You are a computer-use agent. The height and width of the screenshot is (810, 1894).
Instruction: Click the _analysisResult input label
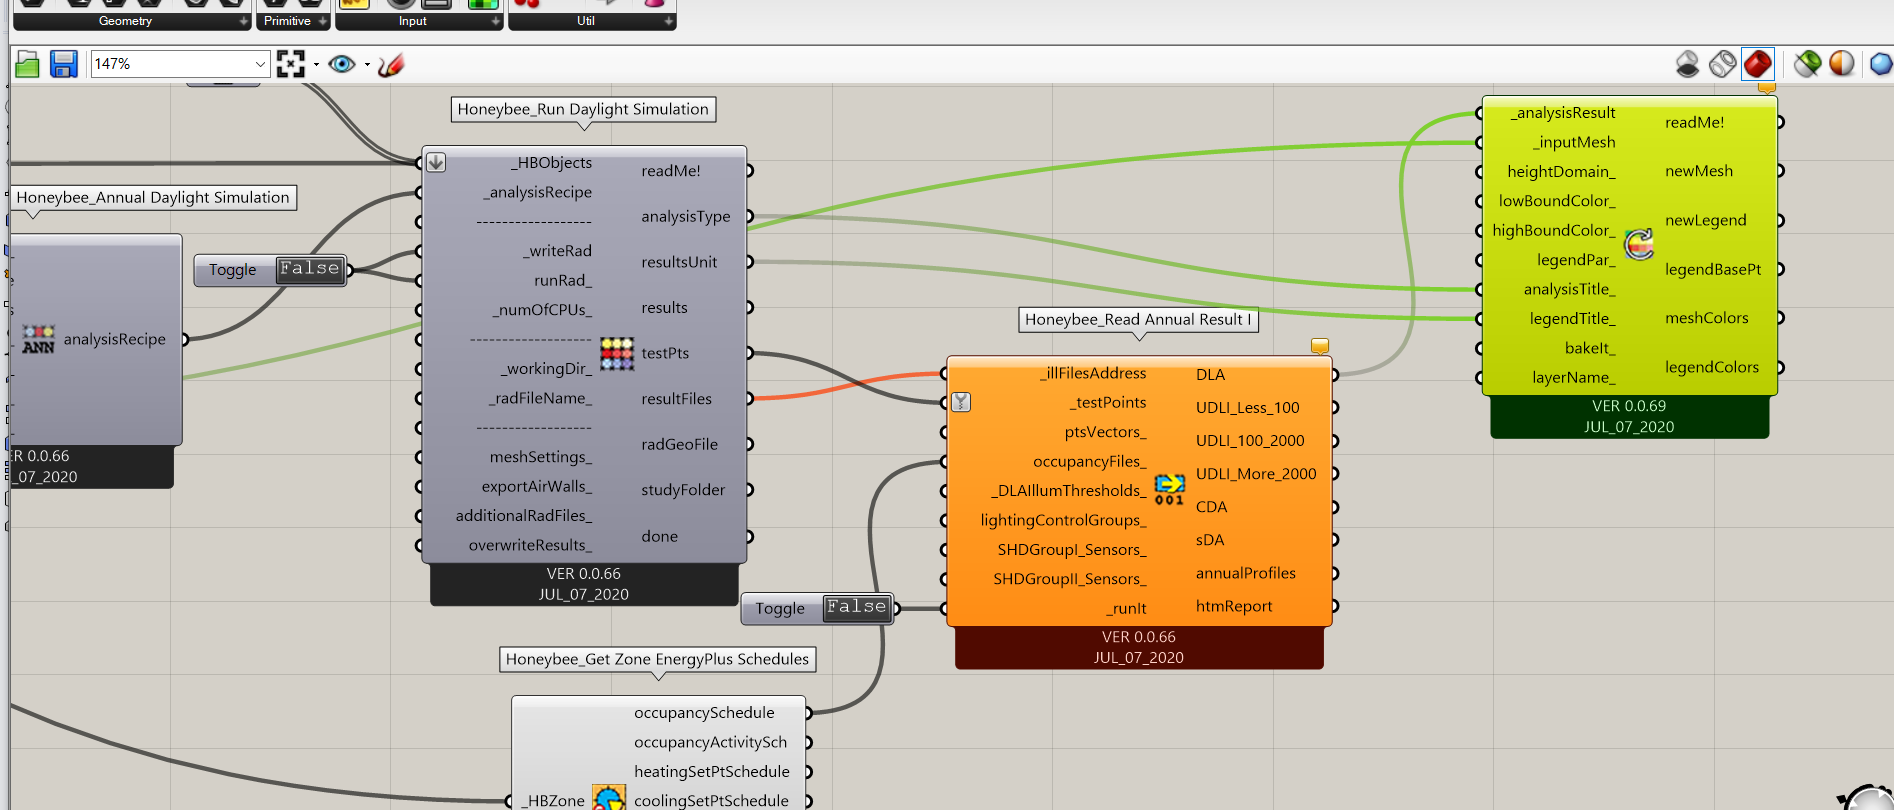pos(1563,113)
